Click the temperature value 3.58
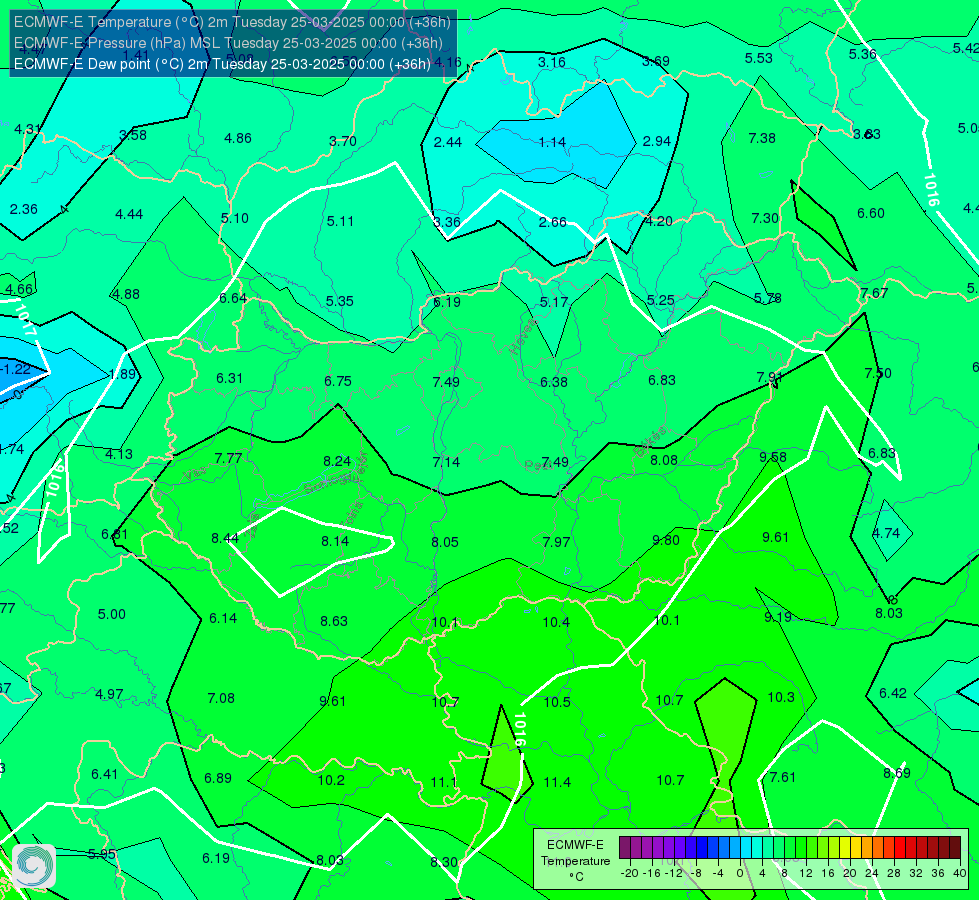The image size is (979, 900). click(x=133, y=135)
